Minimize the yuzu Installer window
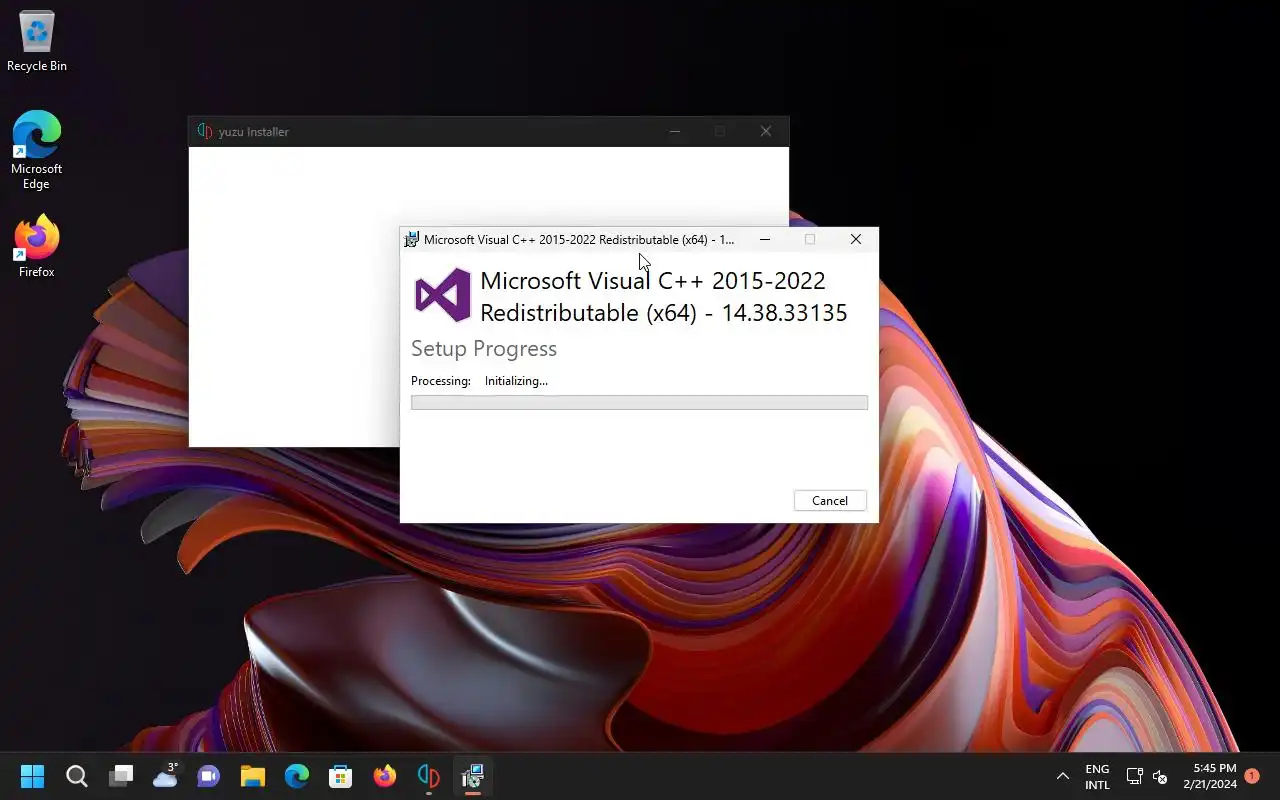This screenshot has height=800, width=1280. tap(675, 131)
